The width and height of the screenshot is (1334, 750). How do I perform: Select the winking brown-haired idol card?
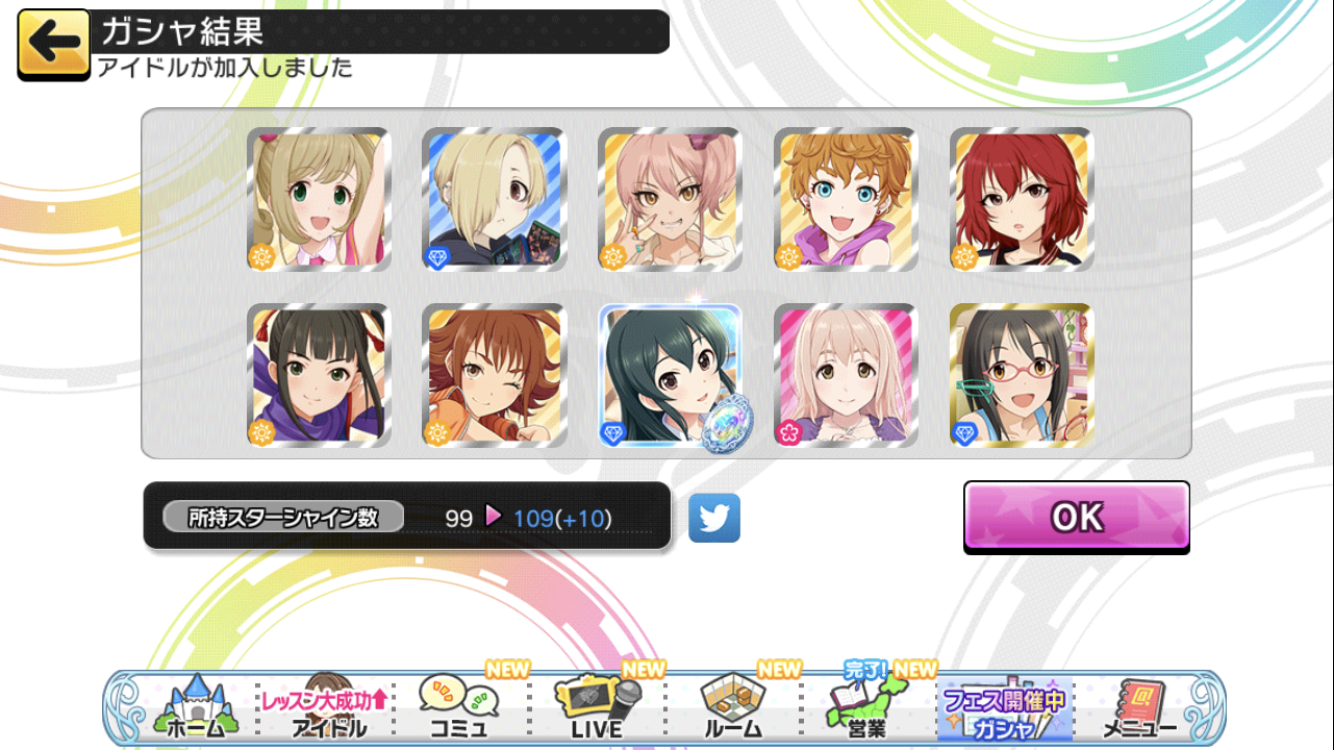pos(495,376)
